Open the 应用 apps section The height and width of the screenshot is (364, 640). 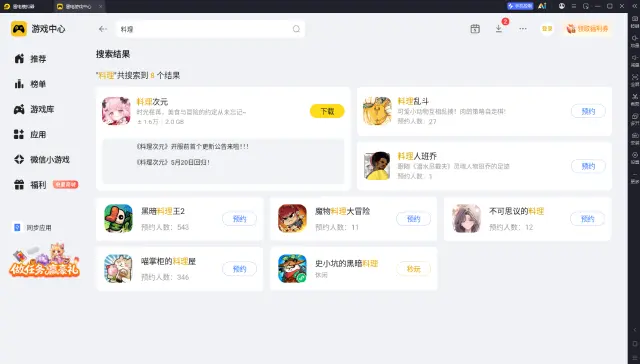point(30,134)
